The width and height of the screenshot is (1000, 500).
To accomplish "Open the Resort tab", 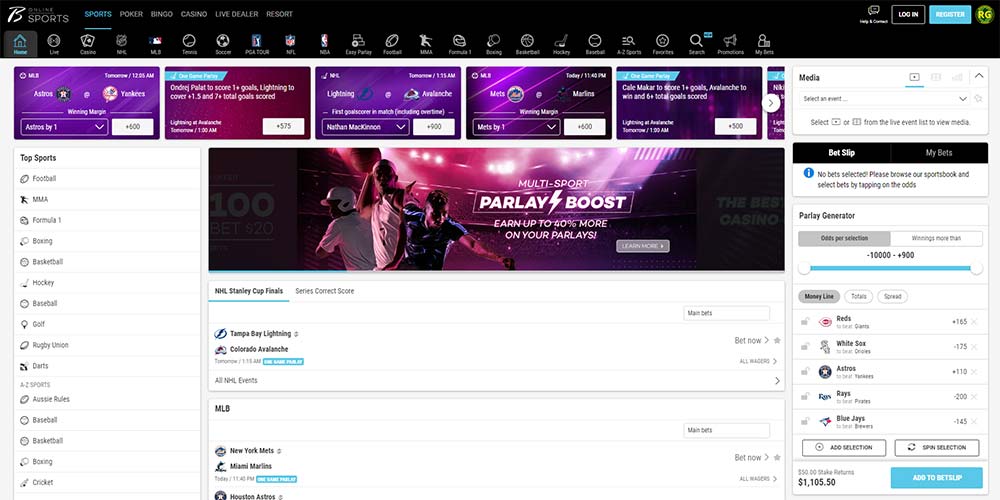I will click(x=279, y=14).
